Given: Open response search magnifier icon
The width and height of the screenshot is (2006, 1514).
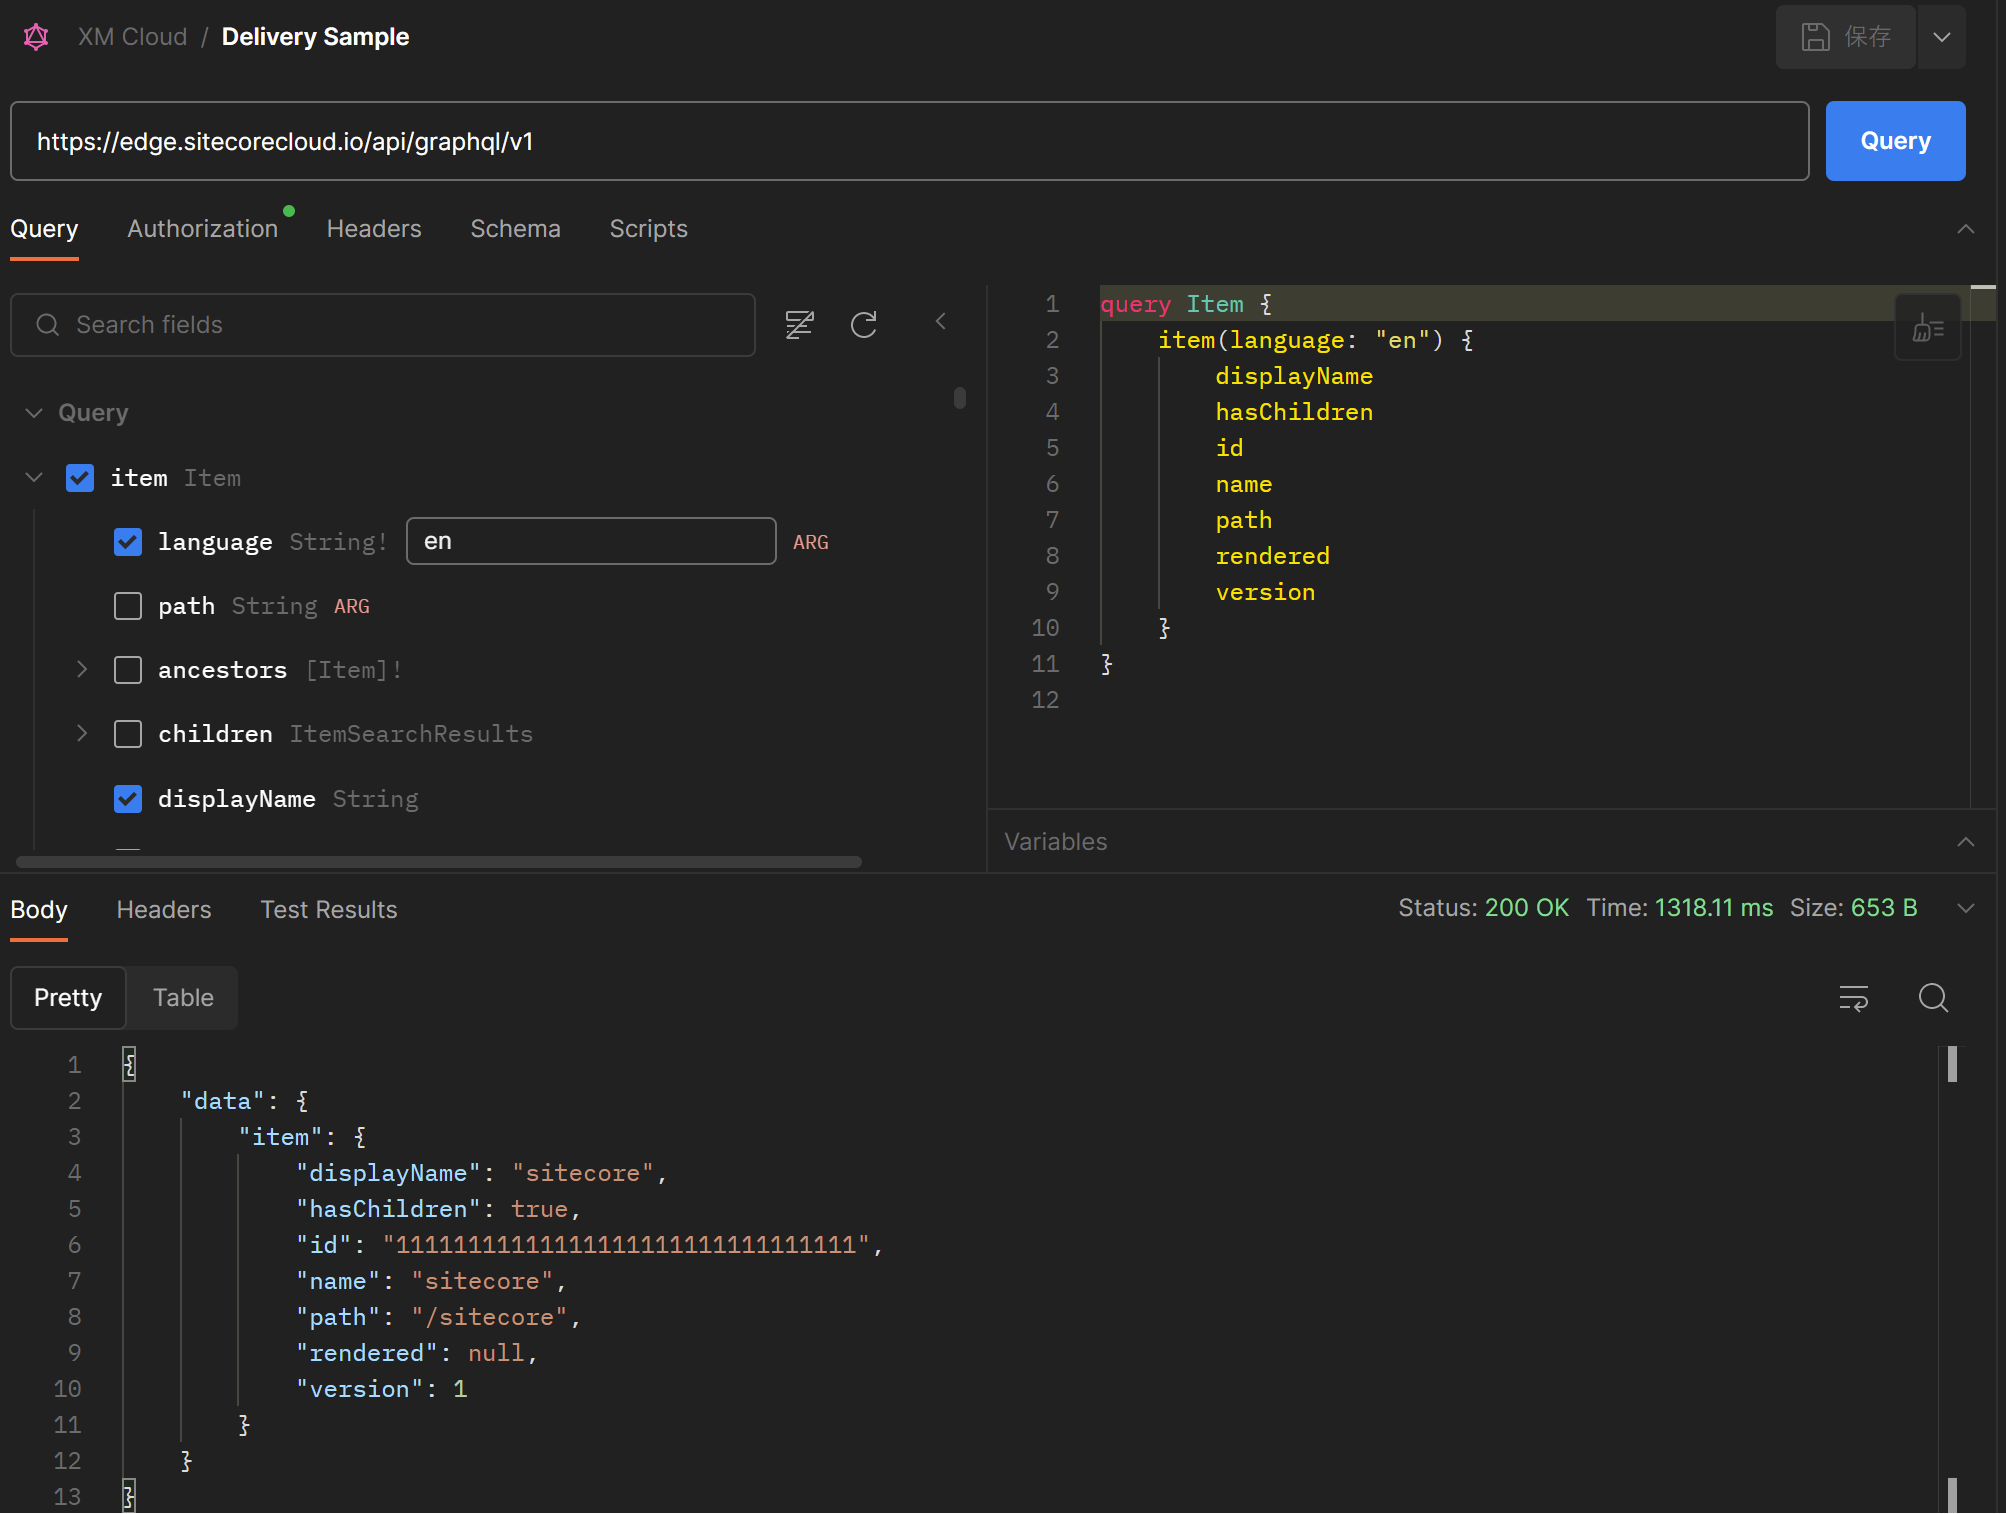Looking at the screenshot, I should tap(1933, 998).
